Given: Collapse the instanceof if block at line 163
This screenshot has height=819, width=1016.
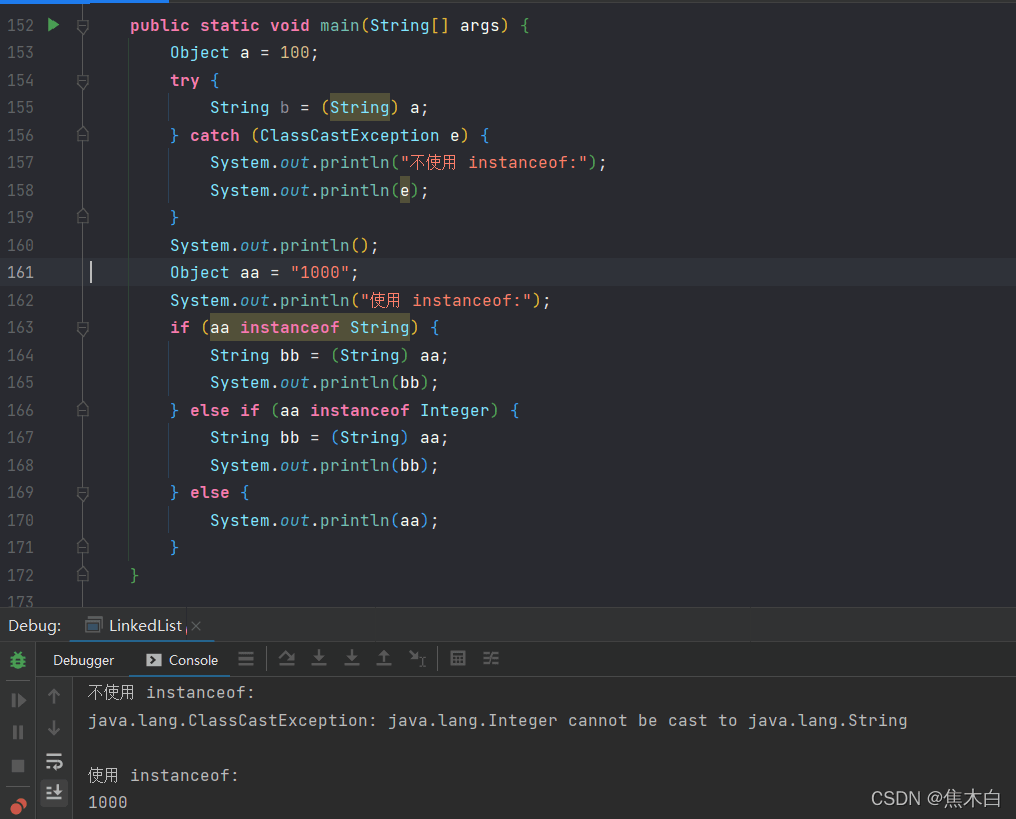Looking at the screenshot, I should pos(82,327).
